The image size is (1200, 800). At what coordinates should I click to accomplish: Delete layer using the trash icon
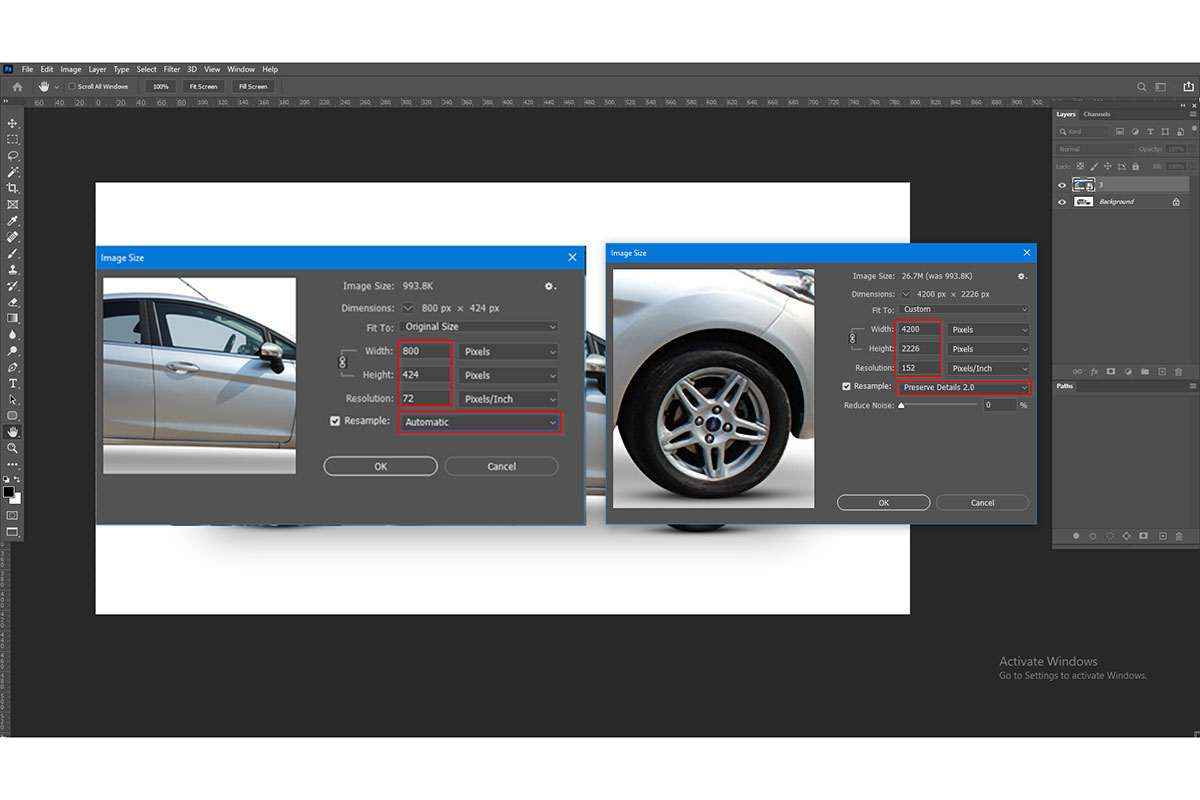pos(1179,372)
